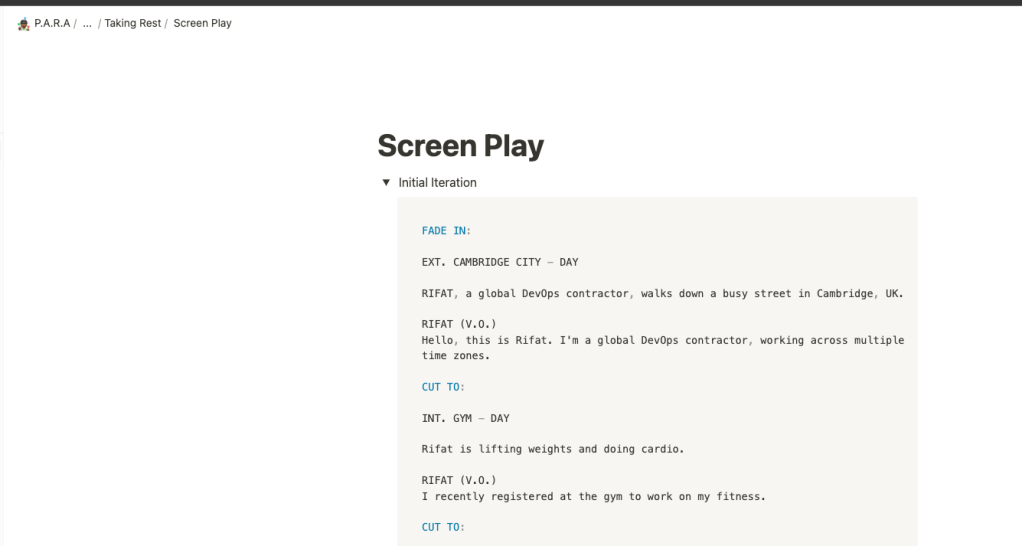The width and height of the screenshot is (1022, 546).
Task: Click the second CUT TO: line
Action: tap(443, 527)
